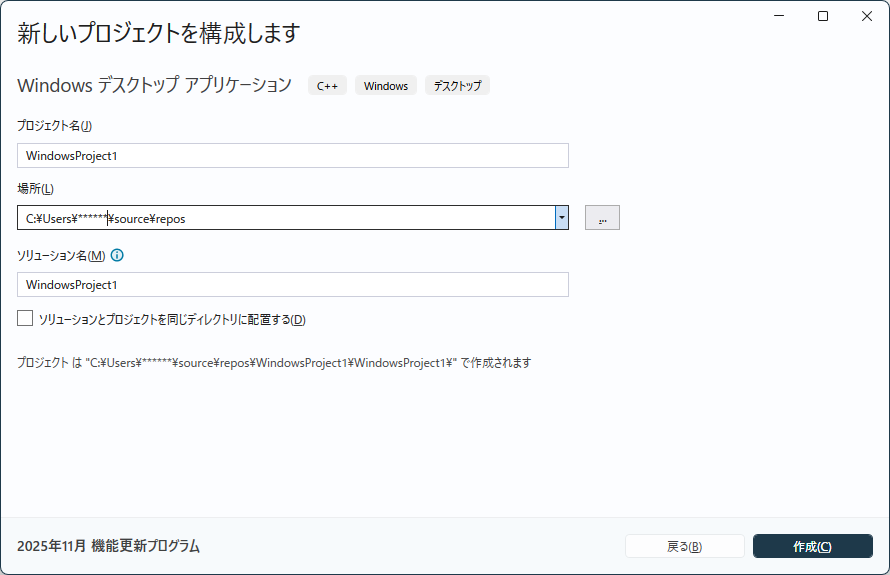Click the project creation path preview text

[x=274, y=363]
